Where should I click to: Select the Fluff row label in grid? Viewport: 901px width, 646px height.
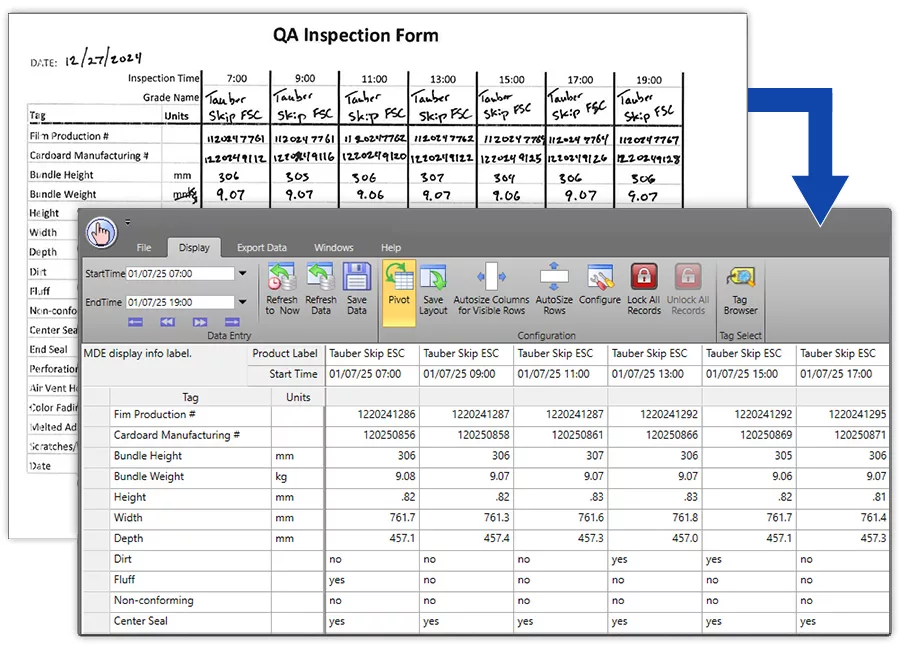pos(124,580)
